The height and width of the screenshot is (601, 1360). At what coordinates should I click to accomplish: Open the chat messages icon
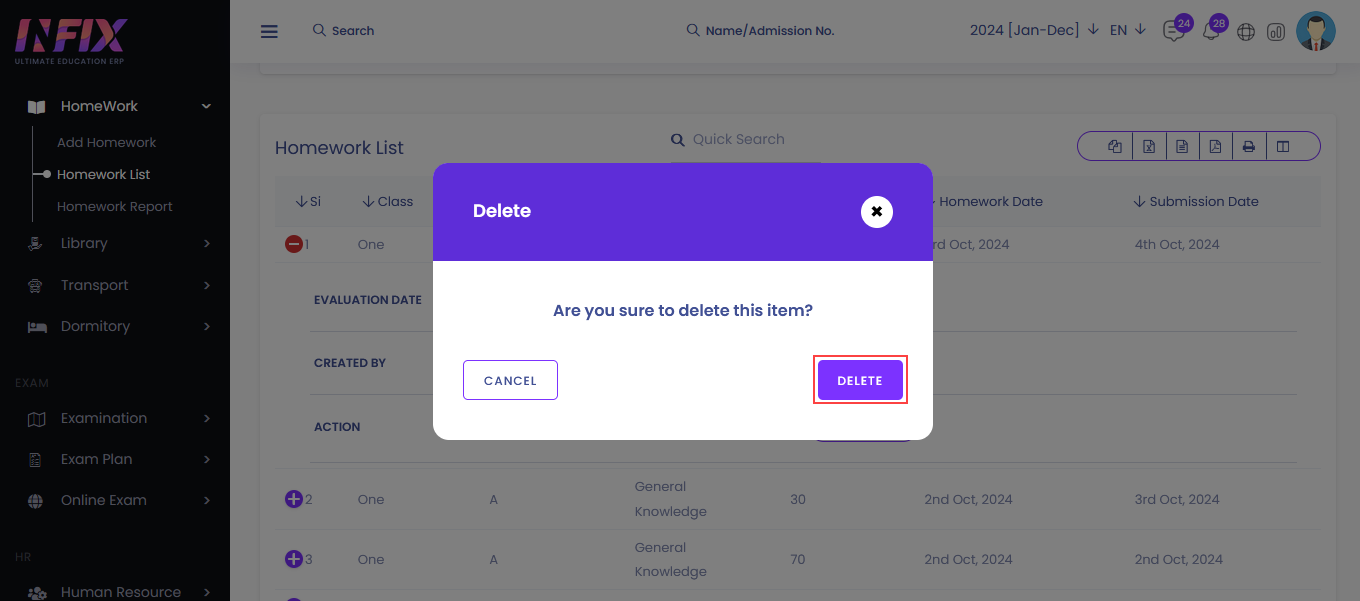pos(1174,31)
